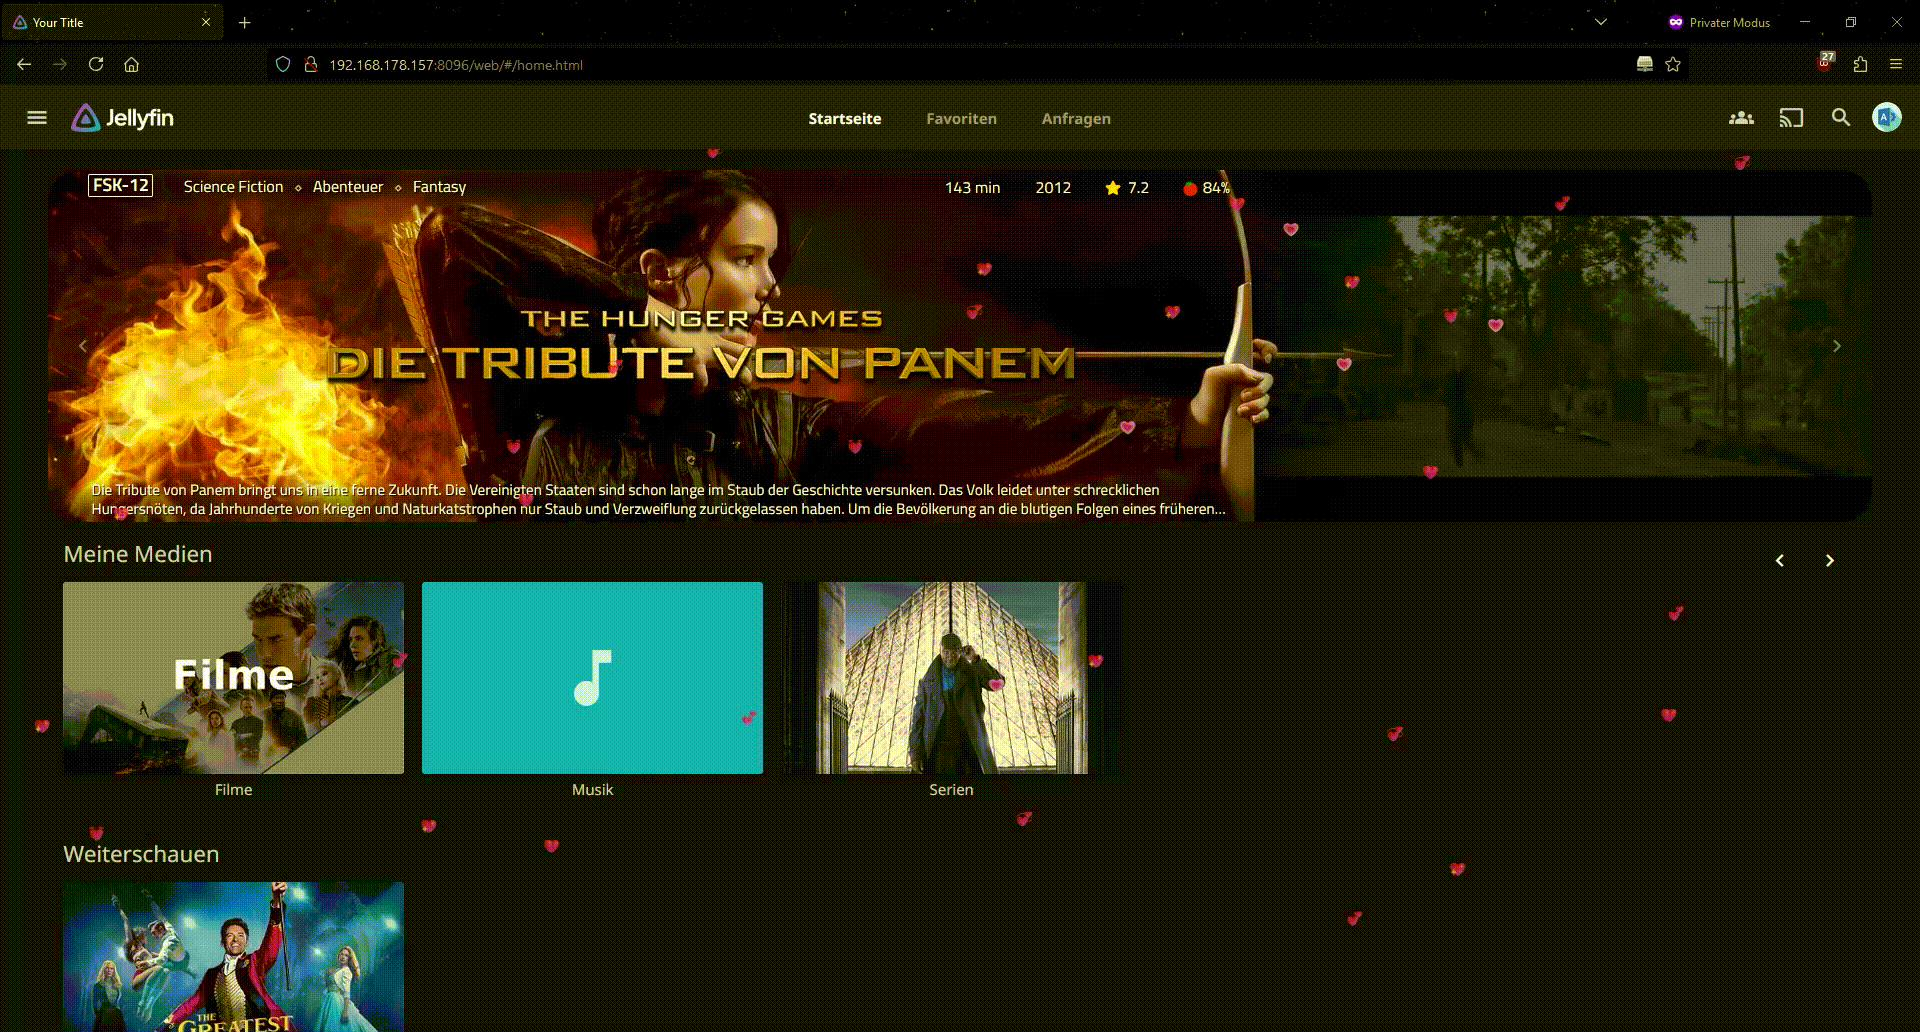Screen dimensions: 1920x1032
Task: Click the Meine Medien heading
Action: (x=138, y=554)
